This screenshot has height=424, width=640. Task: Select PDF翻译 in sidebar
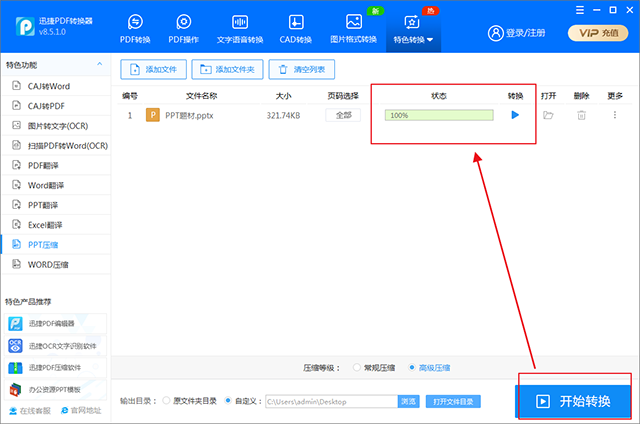point(56,165)
